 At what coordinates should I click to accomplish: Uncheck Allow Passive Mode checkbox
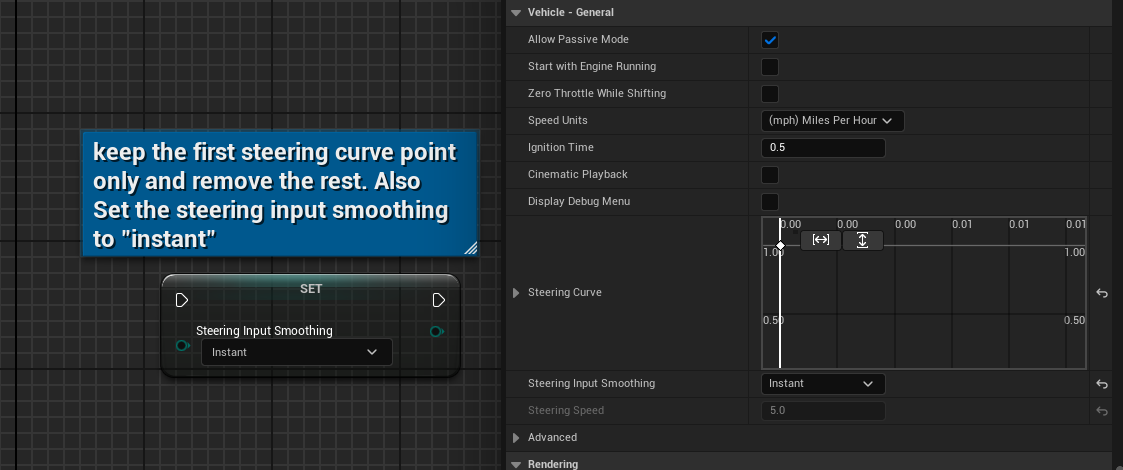coord(770,40)
